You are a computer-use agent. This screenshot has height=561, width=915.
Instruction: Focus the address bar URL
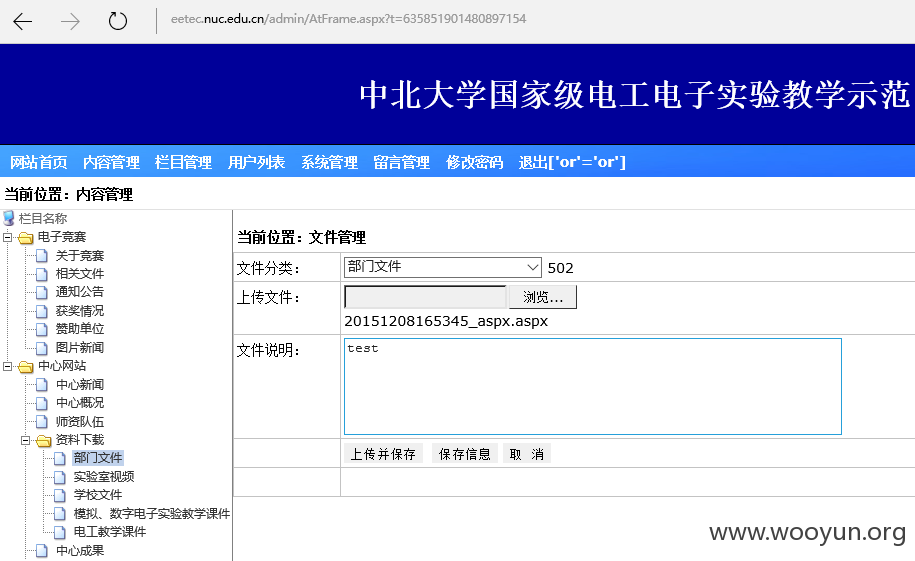(x=348, y=19)
